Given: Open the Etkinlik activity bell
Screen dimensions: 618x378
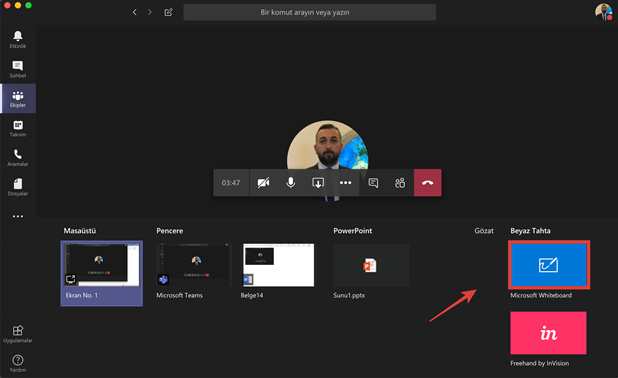Looking at the screenshot, I should [x=18, y=39].
